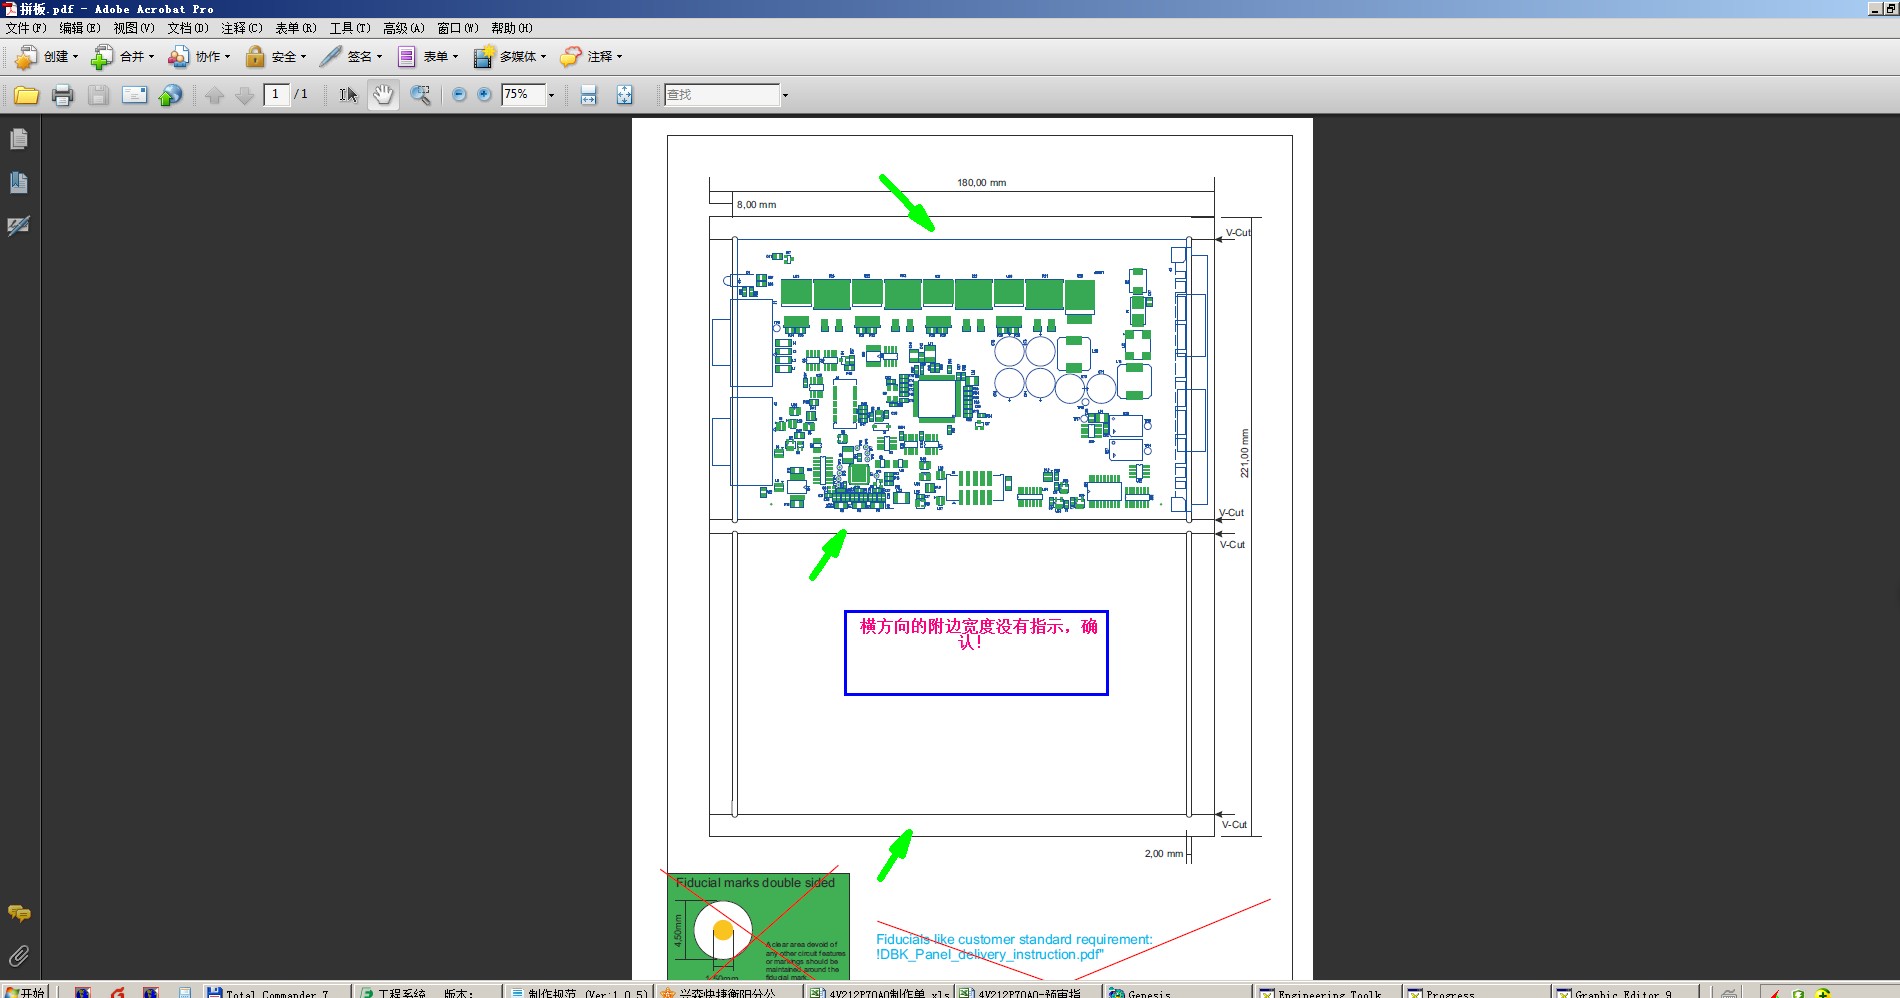
Task: Go to next page arrow icon
Action: [244, 95]
